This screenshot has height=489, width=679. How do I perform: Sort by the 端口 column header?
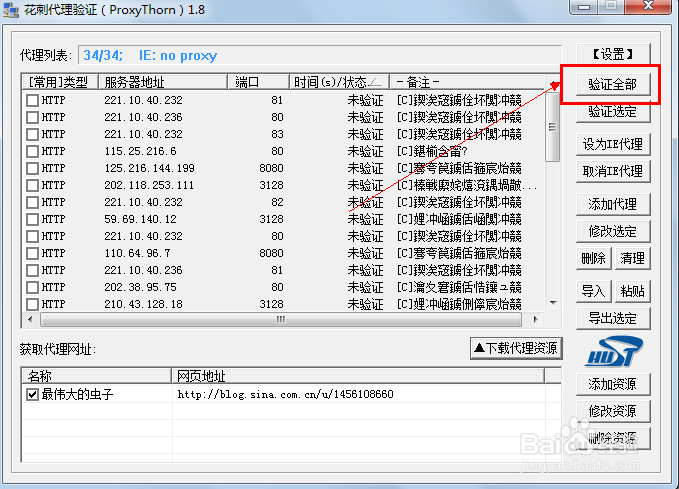259,82
